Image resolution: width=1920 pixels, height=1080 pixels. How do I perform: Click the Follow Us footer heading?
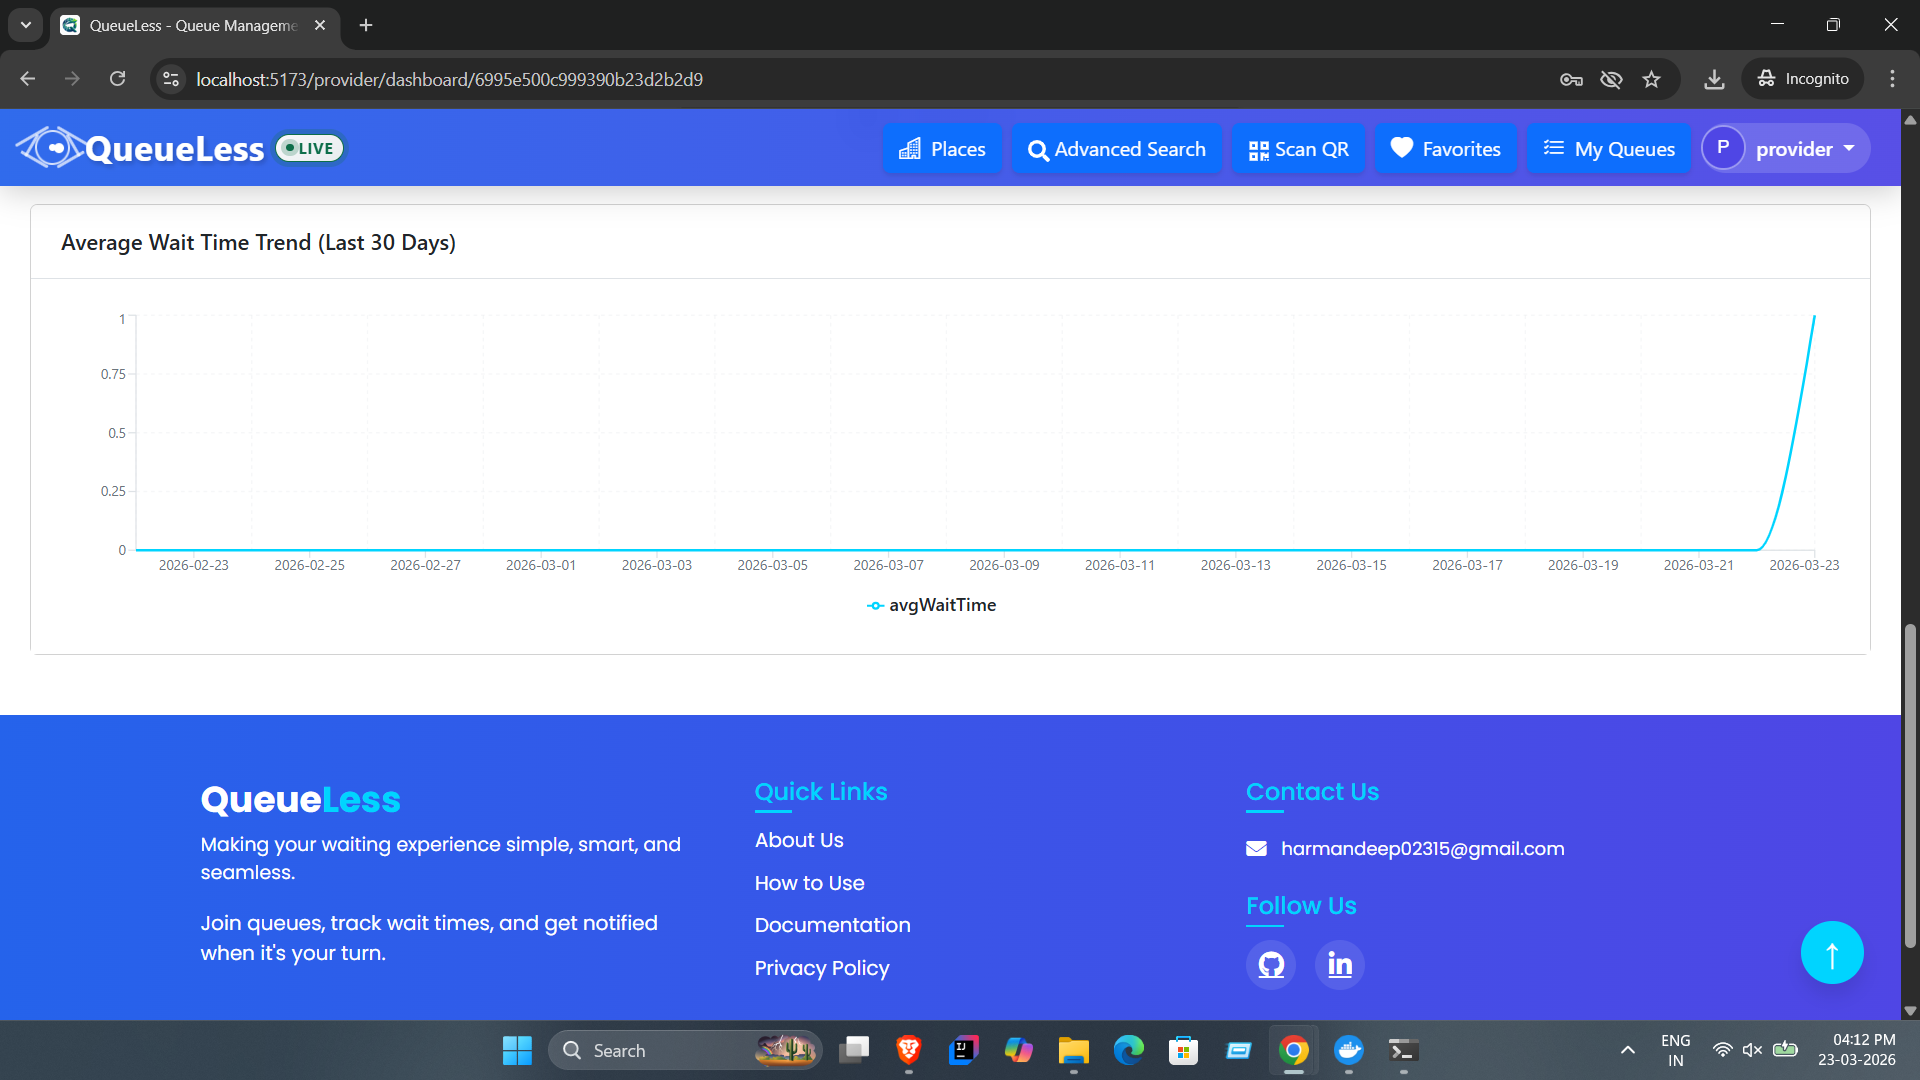pos(1301,906)
